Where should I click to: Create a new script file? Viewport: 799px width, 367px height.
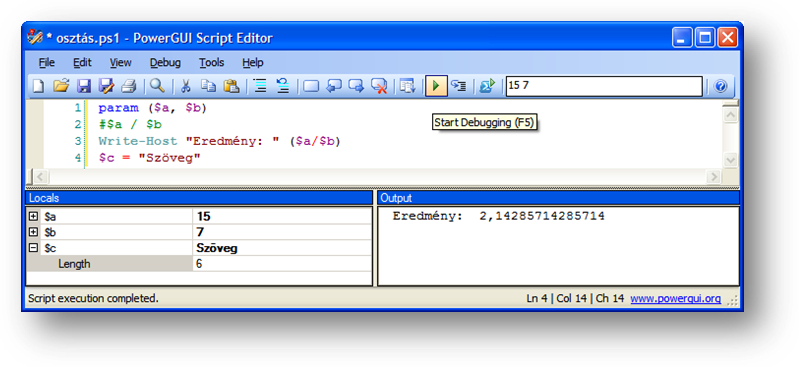38,86
